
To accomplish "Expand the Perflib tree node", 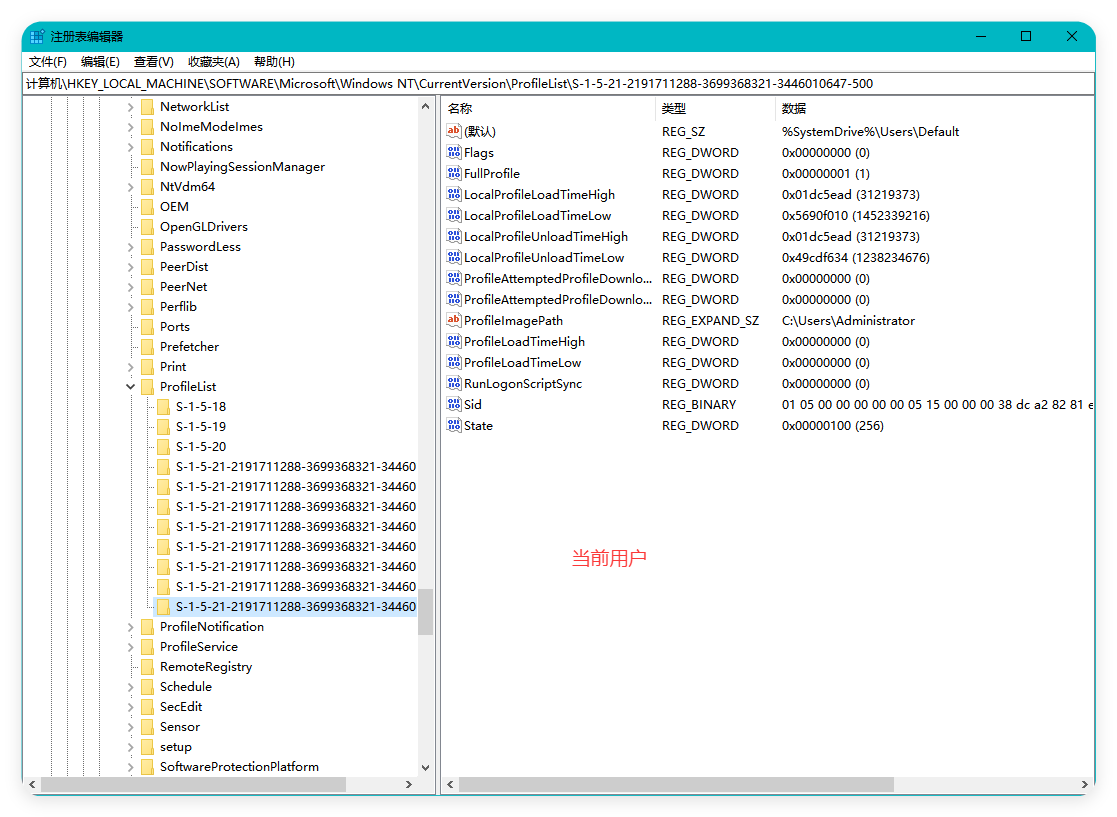I will [130, 307].
